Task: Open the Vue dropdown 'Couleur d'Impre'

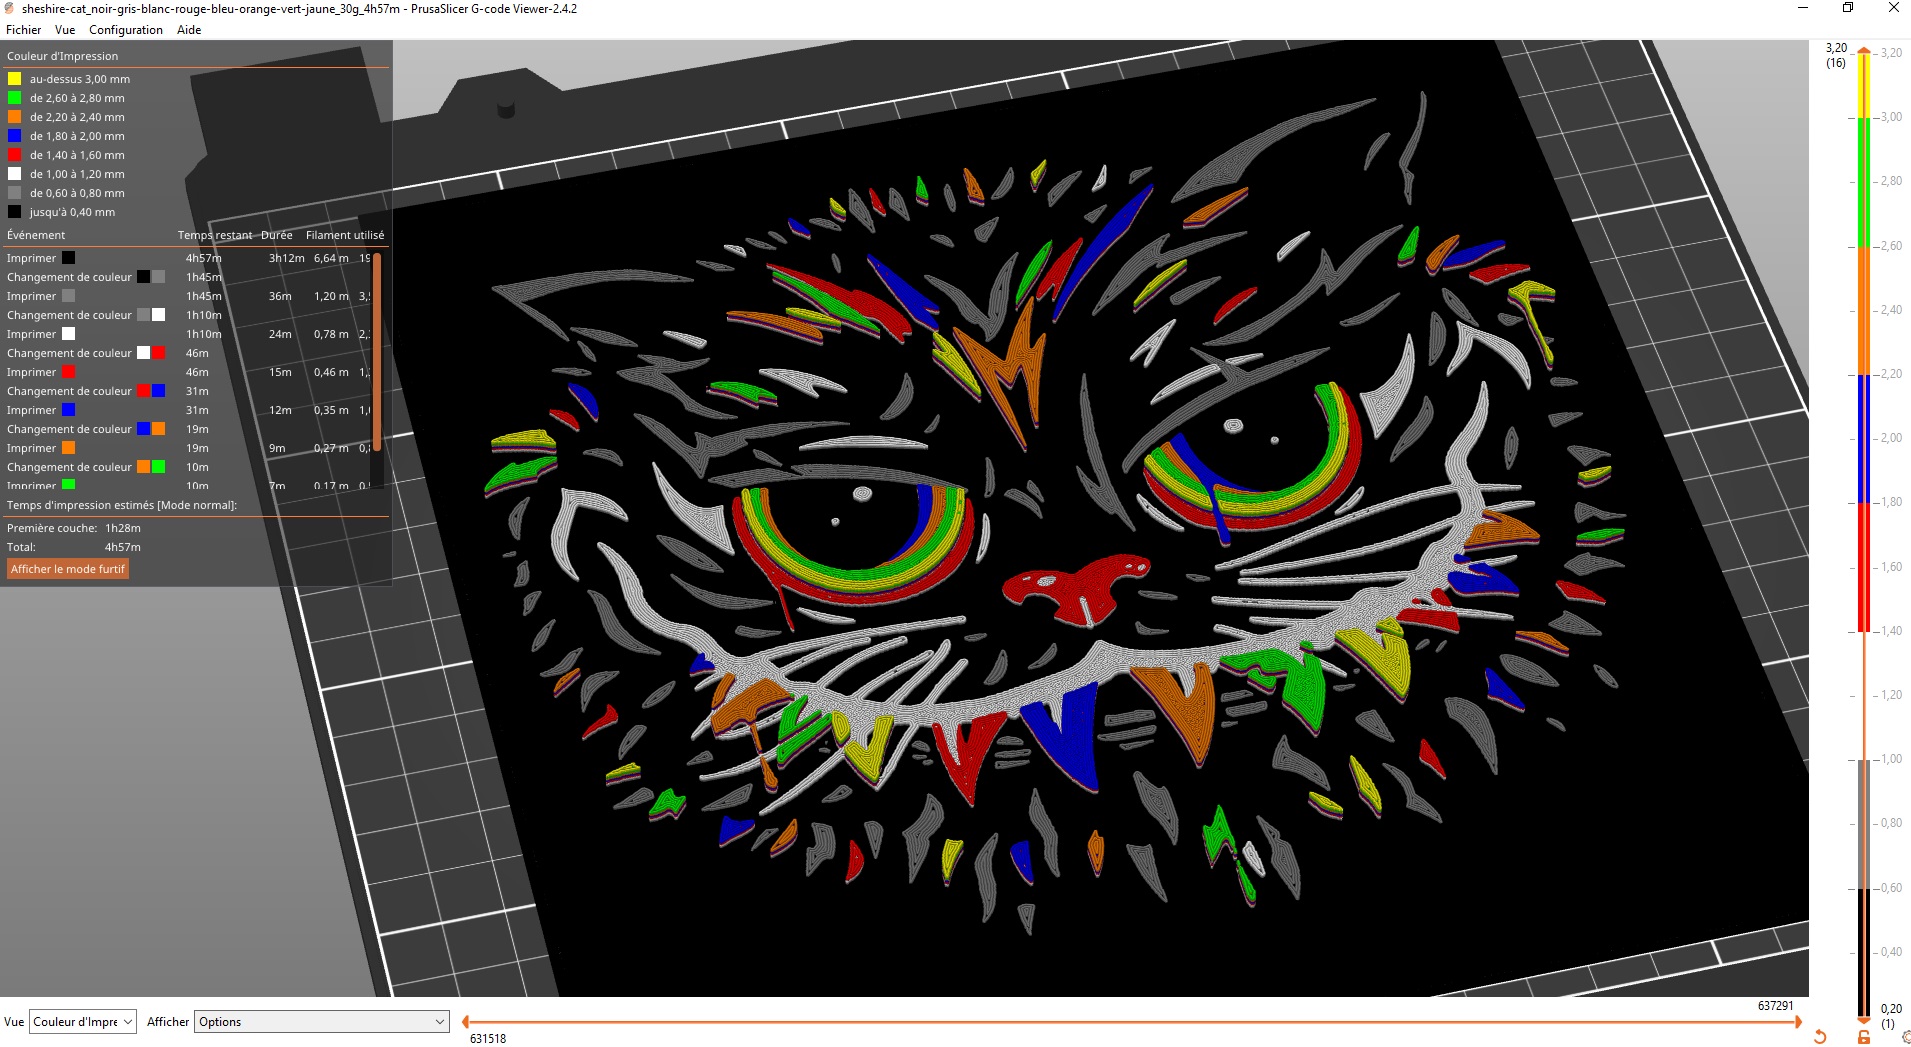Action: [83, 1022]
